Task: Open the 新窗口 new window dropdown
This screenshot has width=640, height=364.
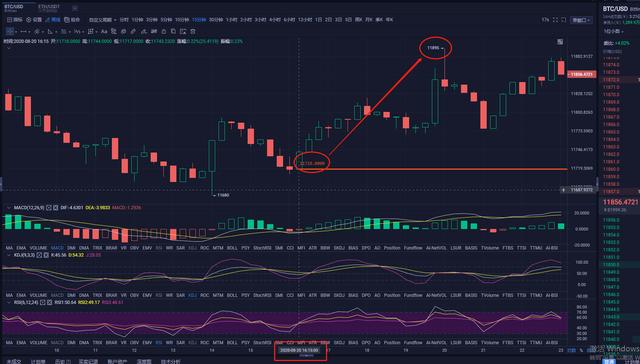Action: (x=581, y=20)
